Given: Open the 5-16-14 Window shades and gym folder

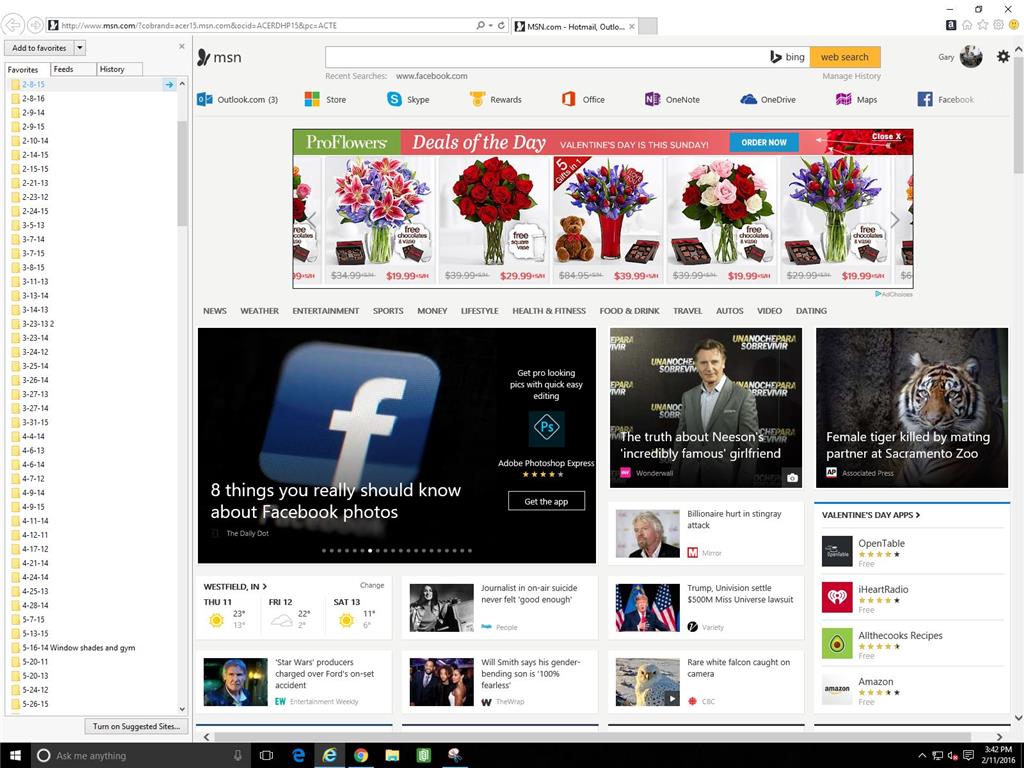Looking at the screenshot, I should coord(78,647).
